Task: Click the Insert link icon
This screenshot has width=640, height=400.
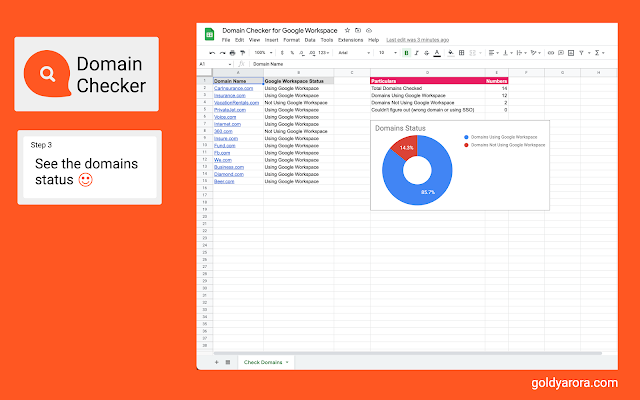Action: [x=551, y=53]
